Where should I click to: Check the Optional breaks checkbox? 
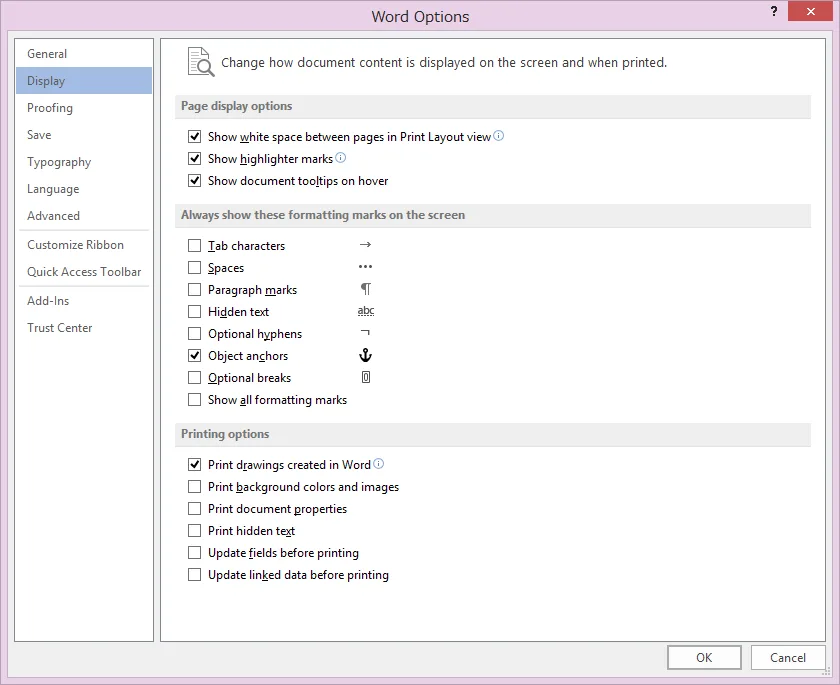point(194,378)
